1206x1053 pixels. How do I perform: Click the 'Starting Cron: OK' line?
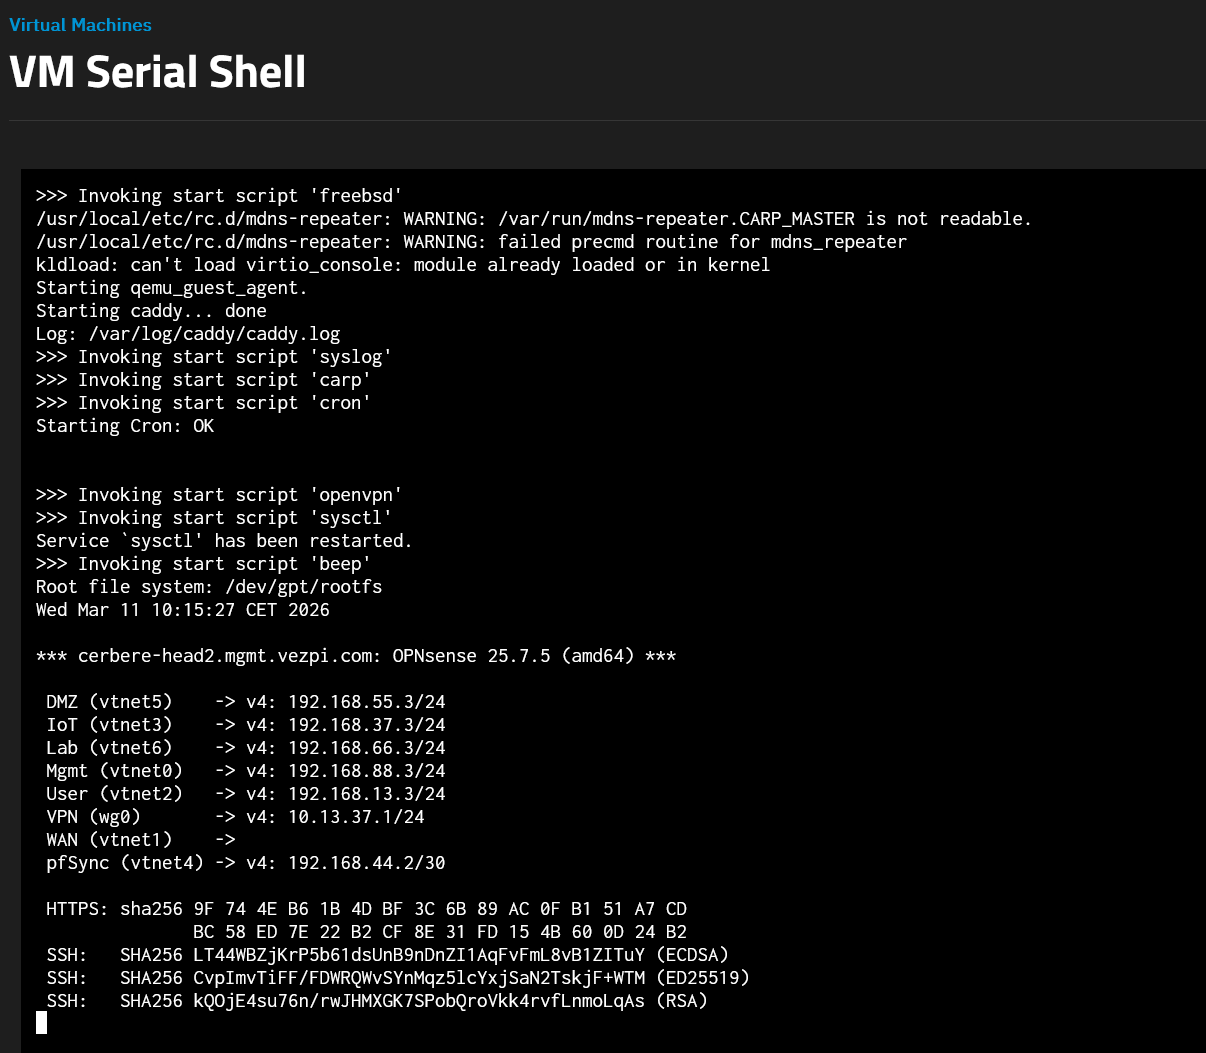125,426
